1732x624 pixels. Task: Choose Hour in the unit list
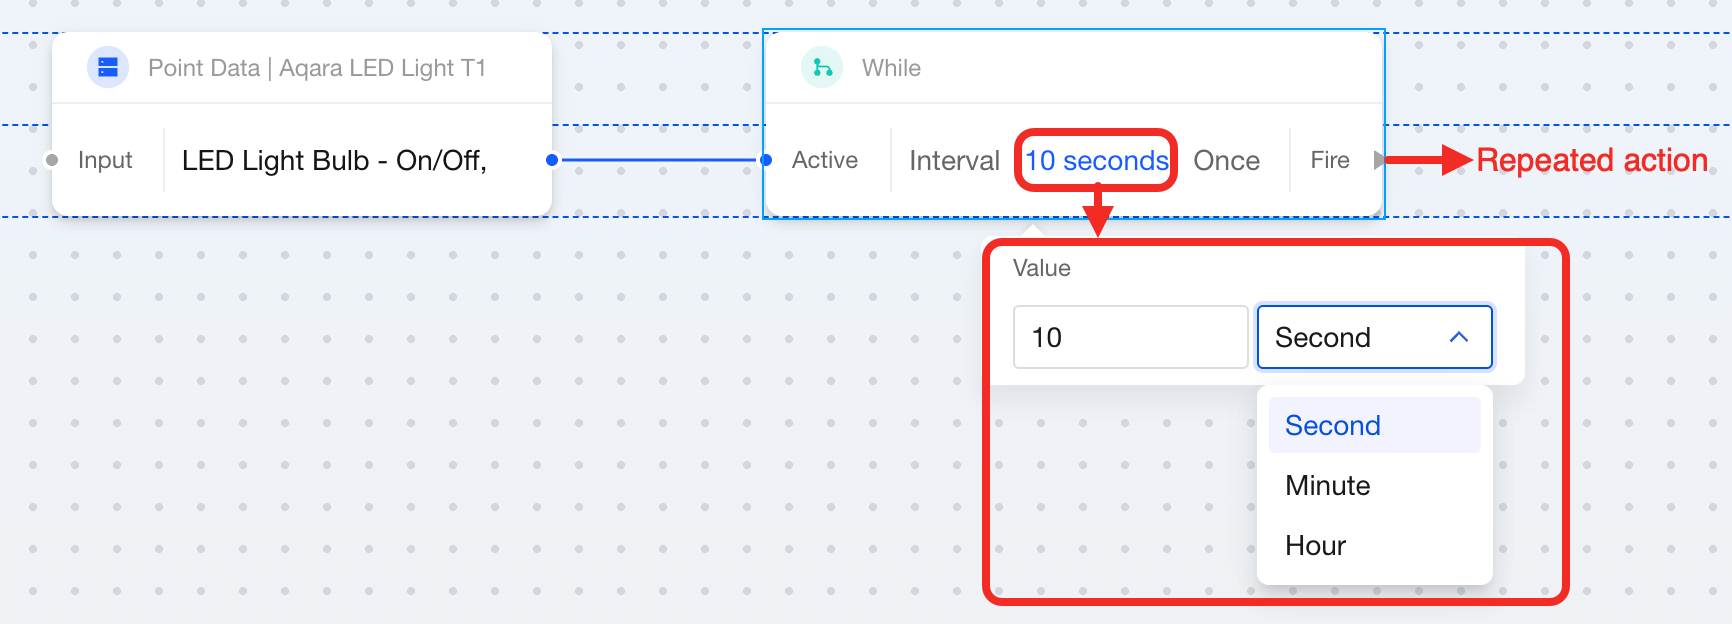[x=1315, y=546]
